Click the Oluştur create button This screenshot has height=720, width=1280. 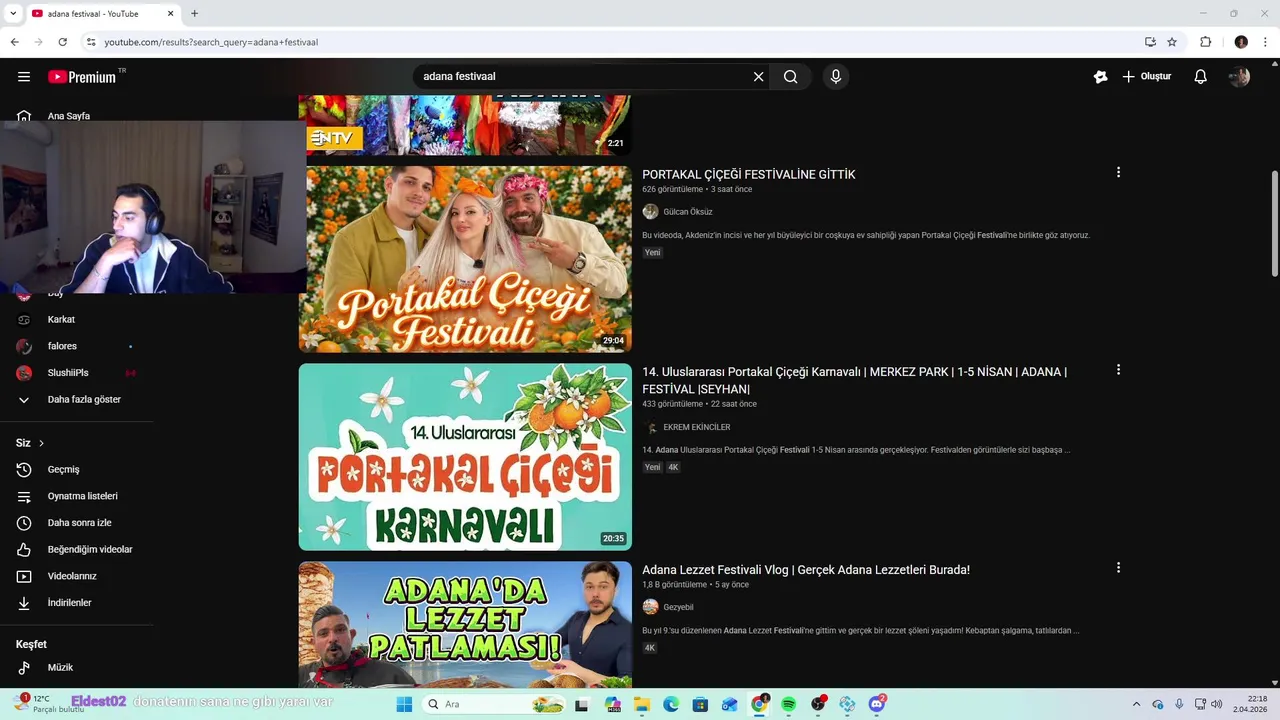tap(1146, 77)
